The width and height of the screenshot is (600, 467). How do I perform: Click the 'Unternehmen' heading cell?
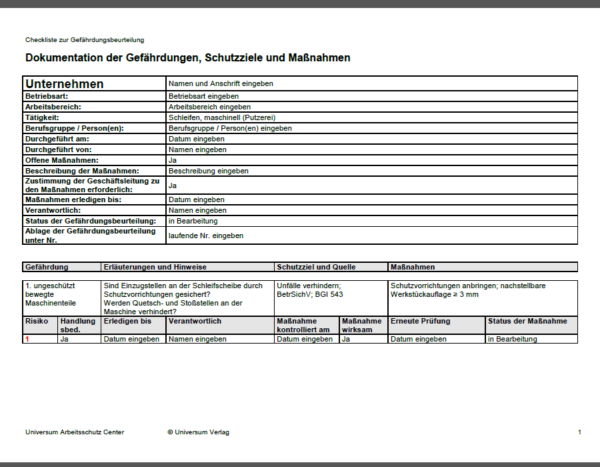(x=94, y=83)
